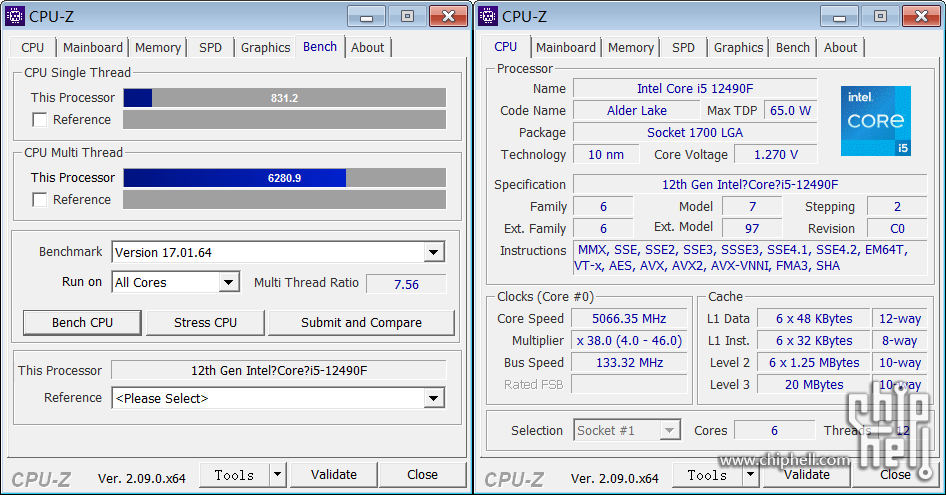Select CPU tab in right window

click(506, 46)
